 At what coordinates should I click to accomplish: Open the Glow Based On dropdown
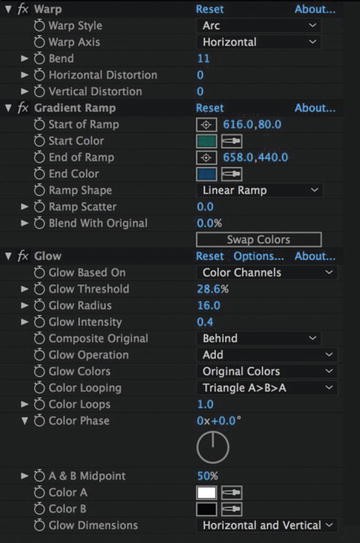coord(267,273)
